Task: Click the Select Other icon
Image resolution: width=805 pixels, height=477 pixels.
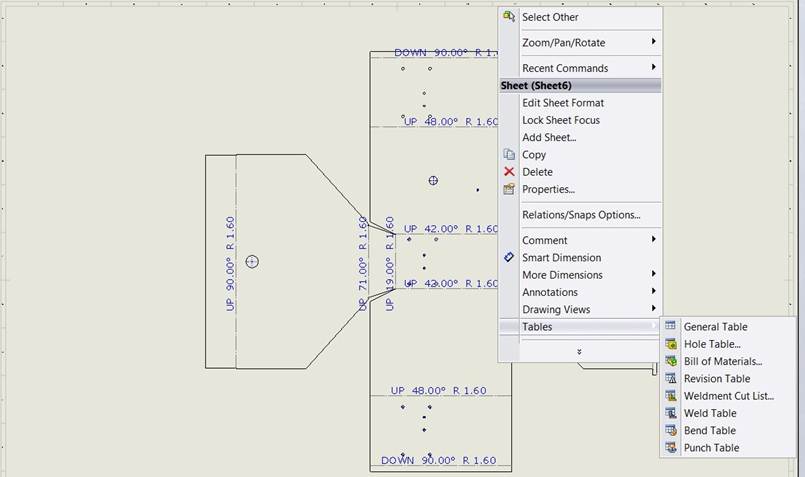Action: click(x=509, y=17)
